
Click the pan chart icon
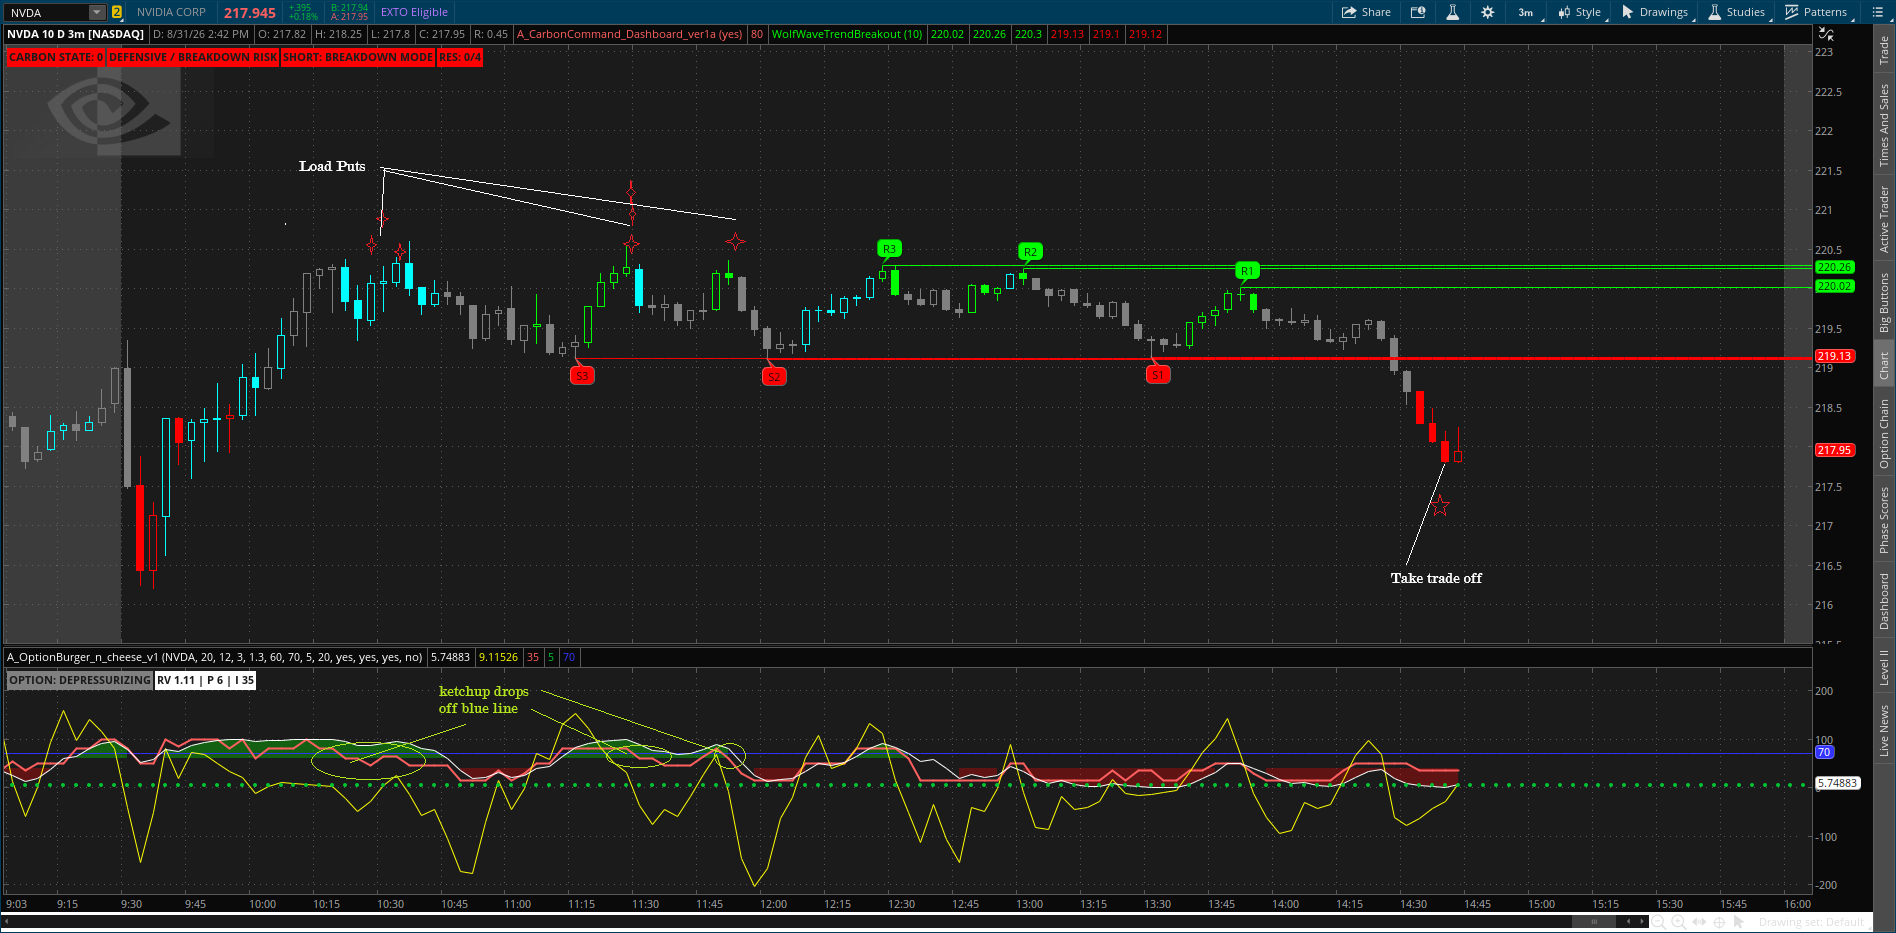(1699, 922)
